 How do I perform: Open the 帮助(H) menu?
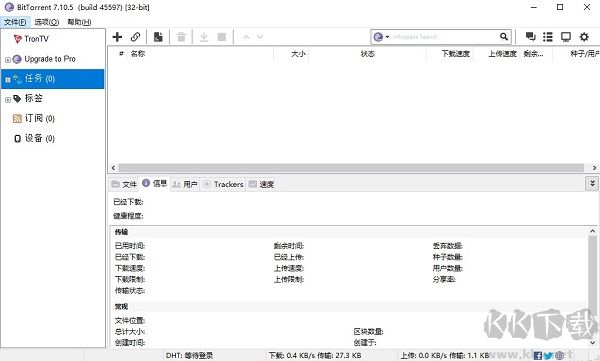(79, 22)
